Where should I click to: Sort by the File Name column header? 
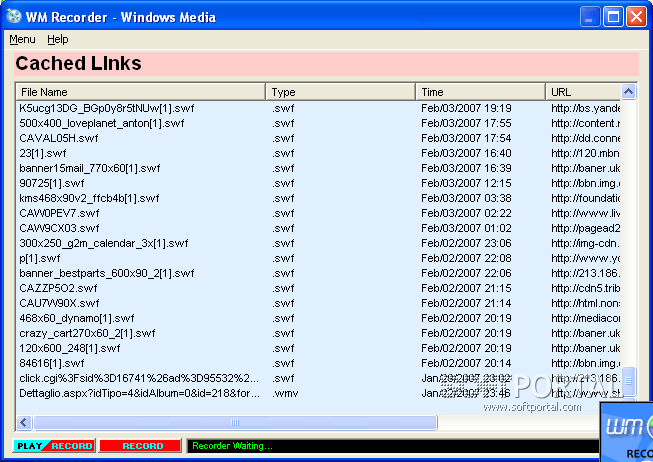(x=141, y=92)
